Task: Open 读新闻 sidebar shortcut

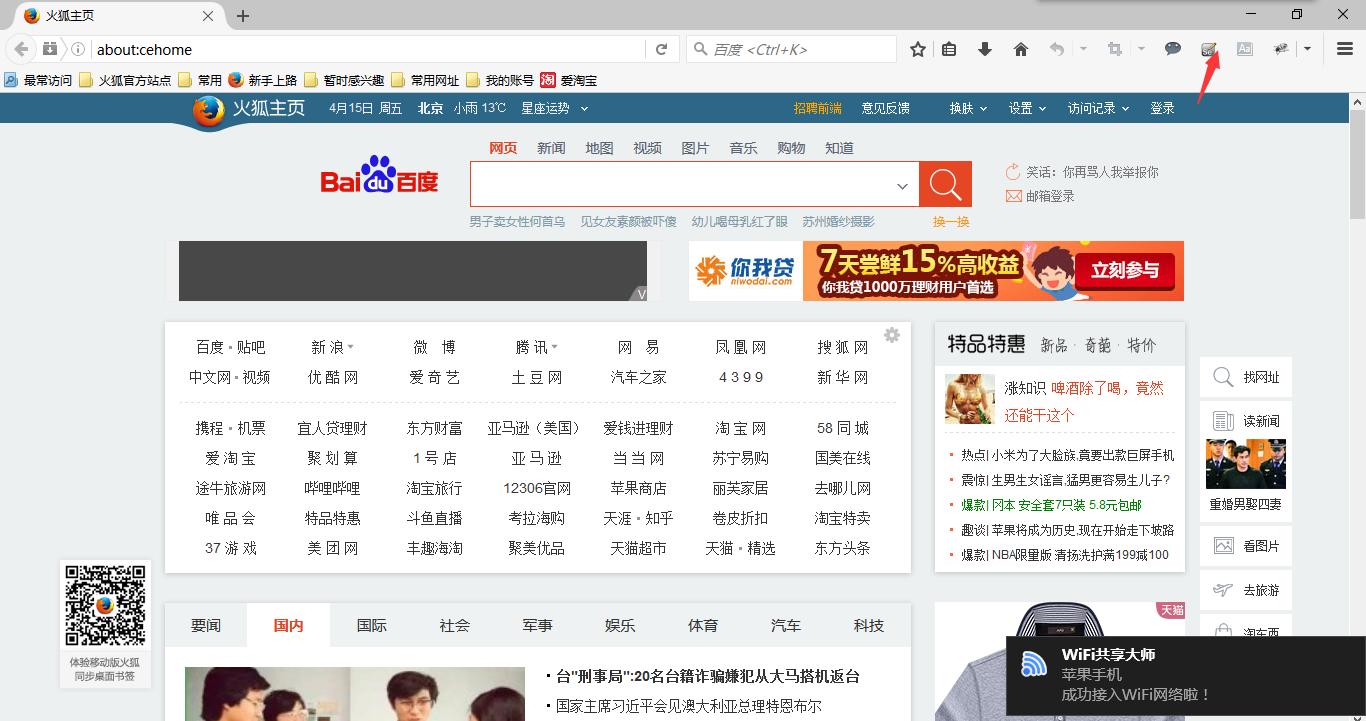Action: (x=1245, y=421)
